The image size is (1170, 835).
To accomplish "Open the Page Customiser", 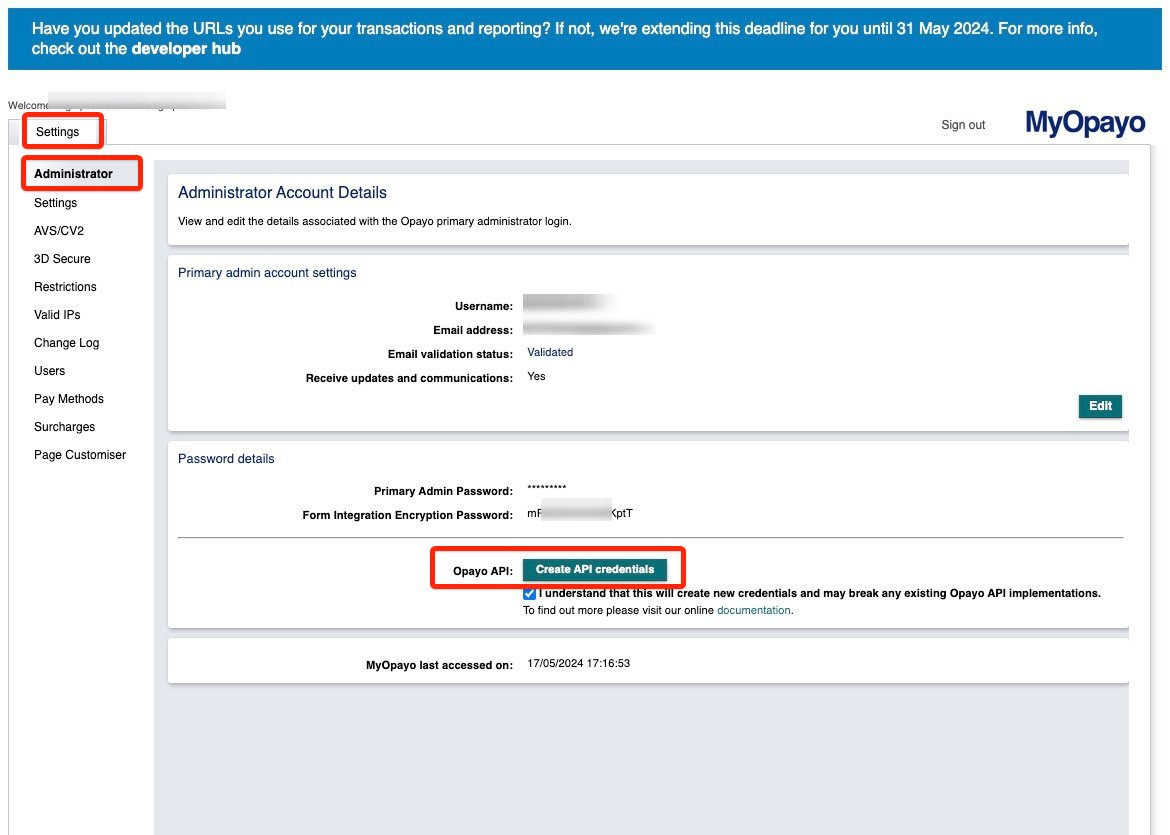I will click(x=80, y=454).
